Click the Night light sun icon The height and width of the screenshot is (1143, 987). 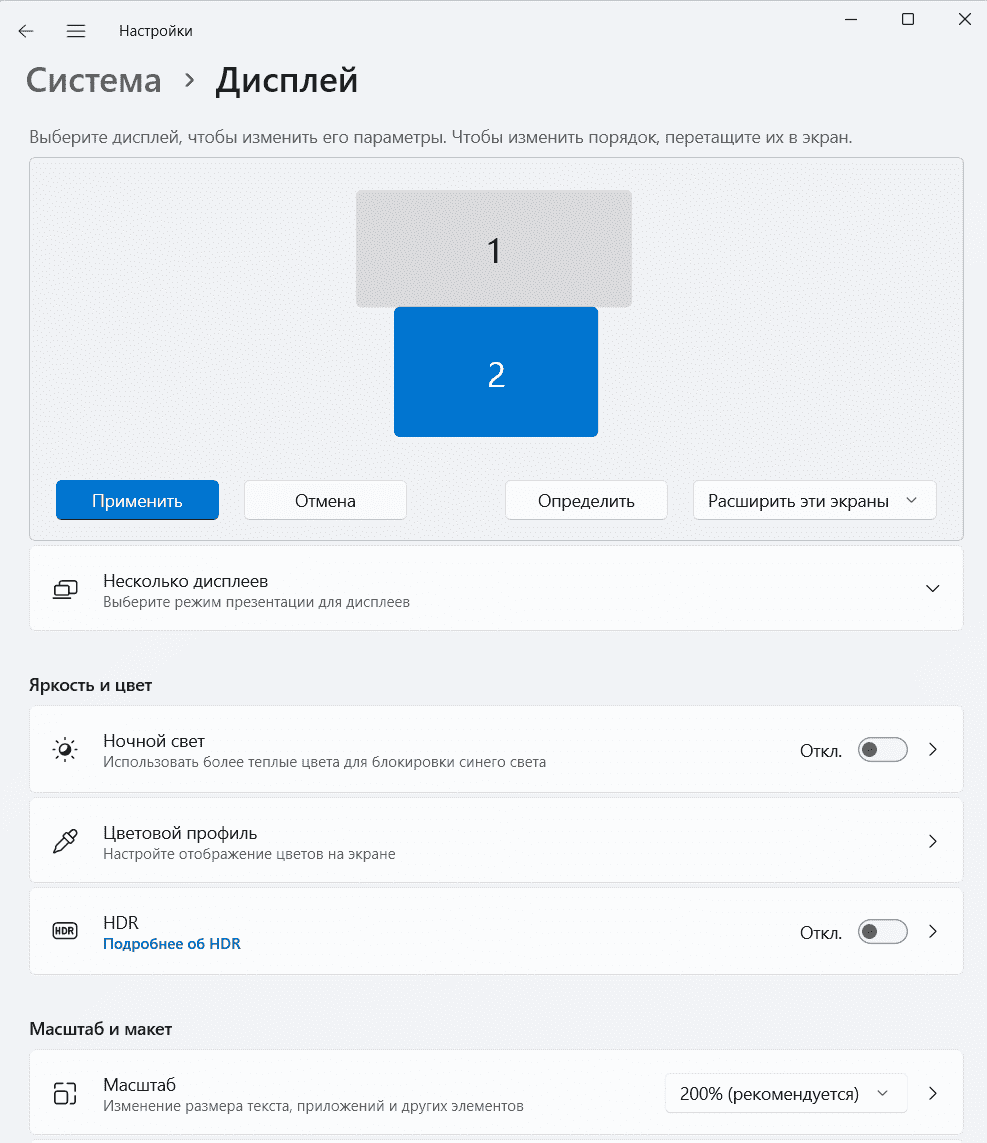pos(65,750)
